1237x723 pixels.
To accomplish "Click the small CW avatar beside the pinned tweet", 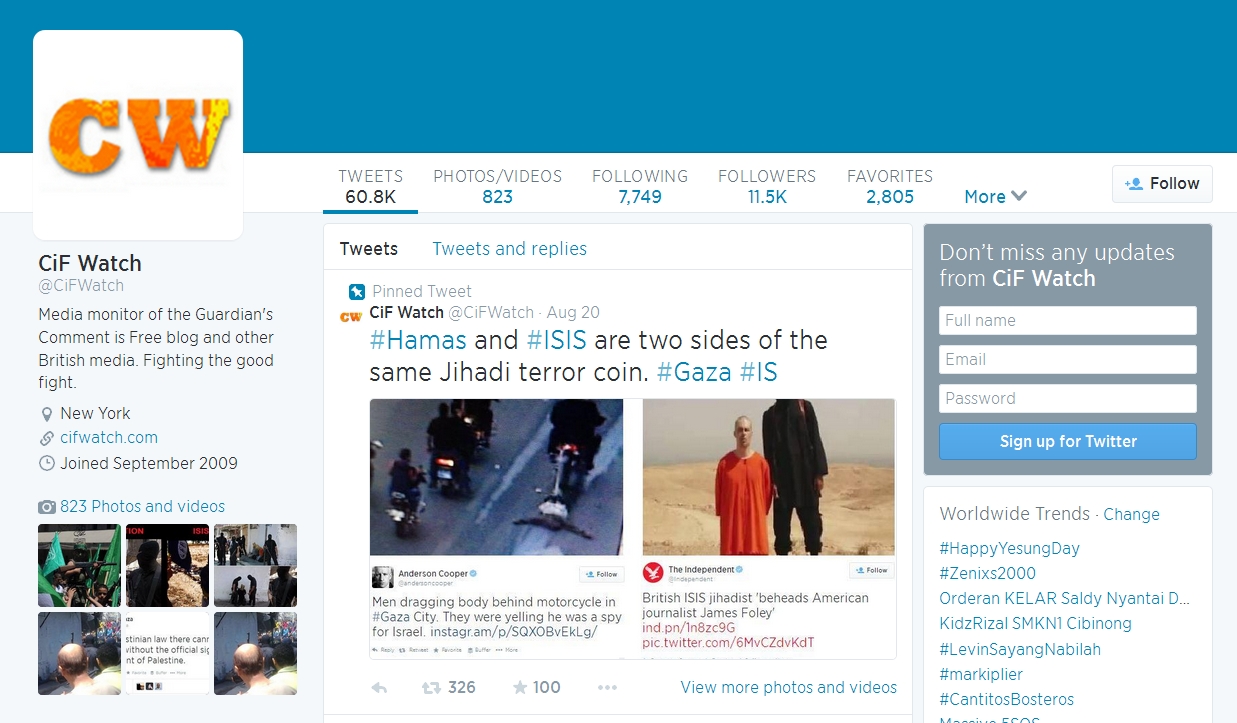I will 350,316.
